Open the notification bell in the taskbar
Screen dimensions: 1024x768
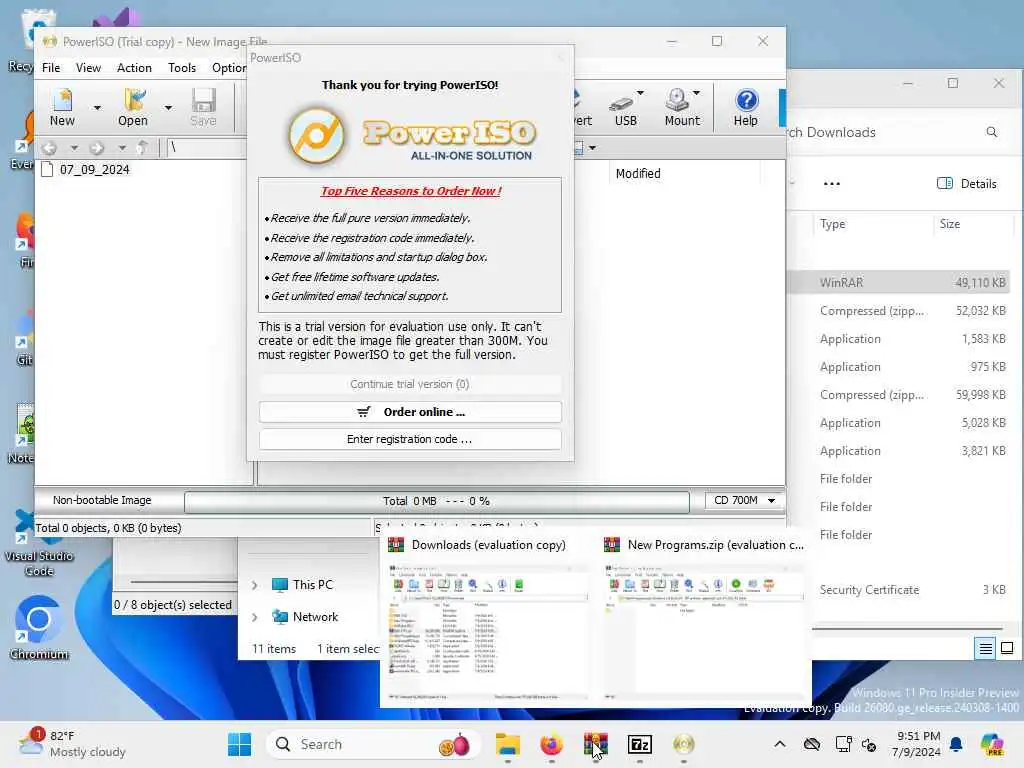955,744
